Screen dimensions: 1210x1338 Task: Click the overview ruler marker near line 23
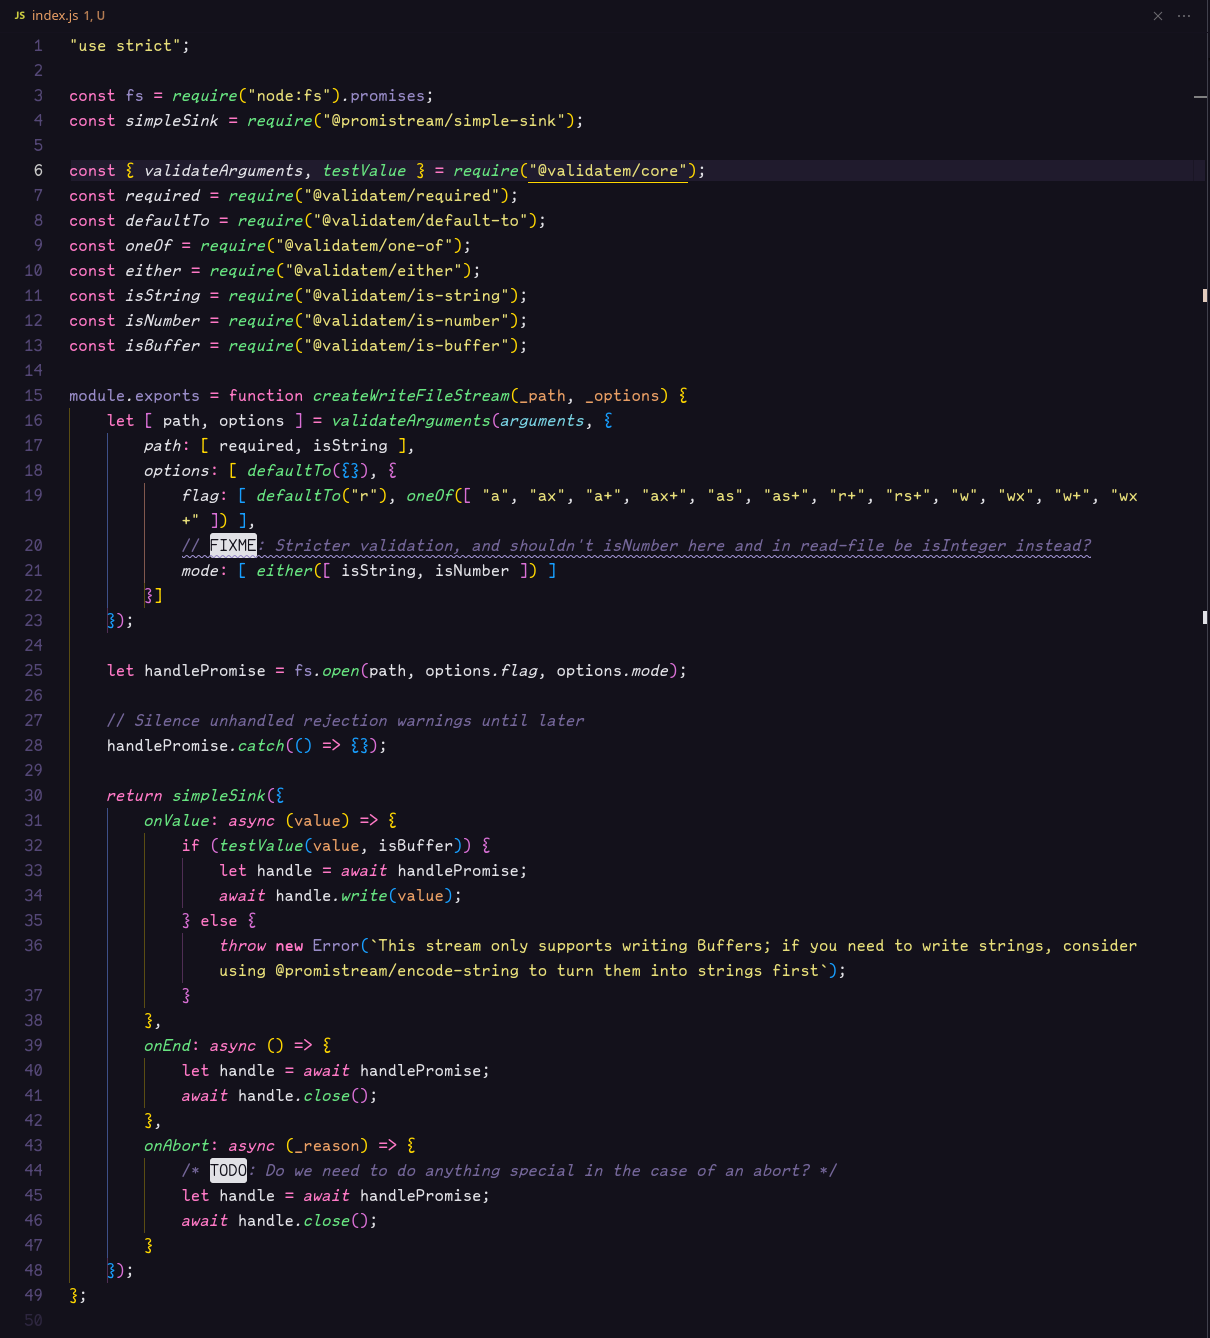(1204, 617)
